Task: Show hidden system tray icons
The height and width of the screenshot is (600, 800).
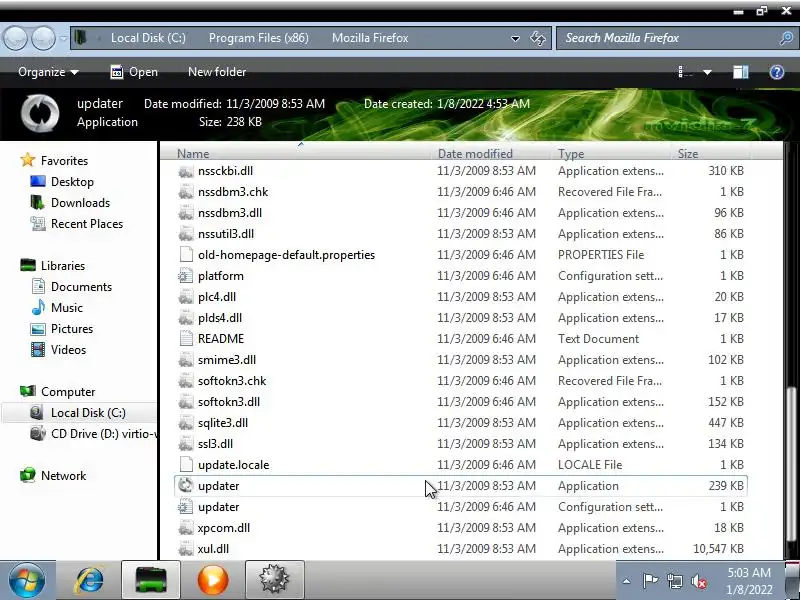Action: click(627, 581)
